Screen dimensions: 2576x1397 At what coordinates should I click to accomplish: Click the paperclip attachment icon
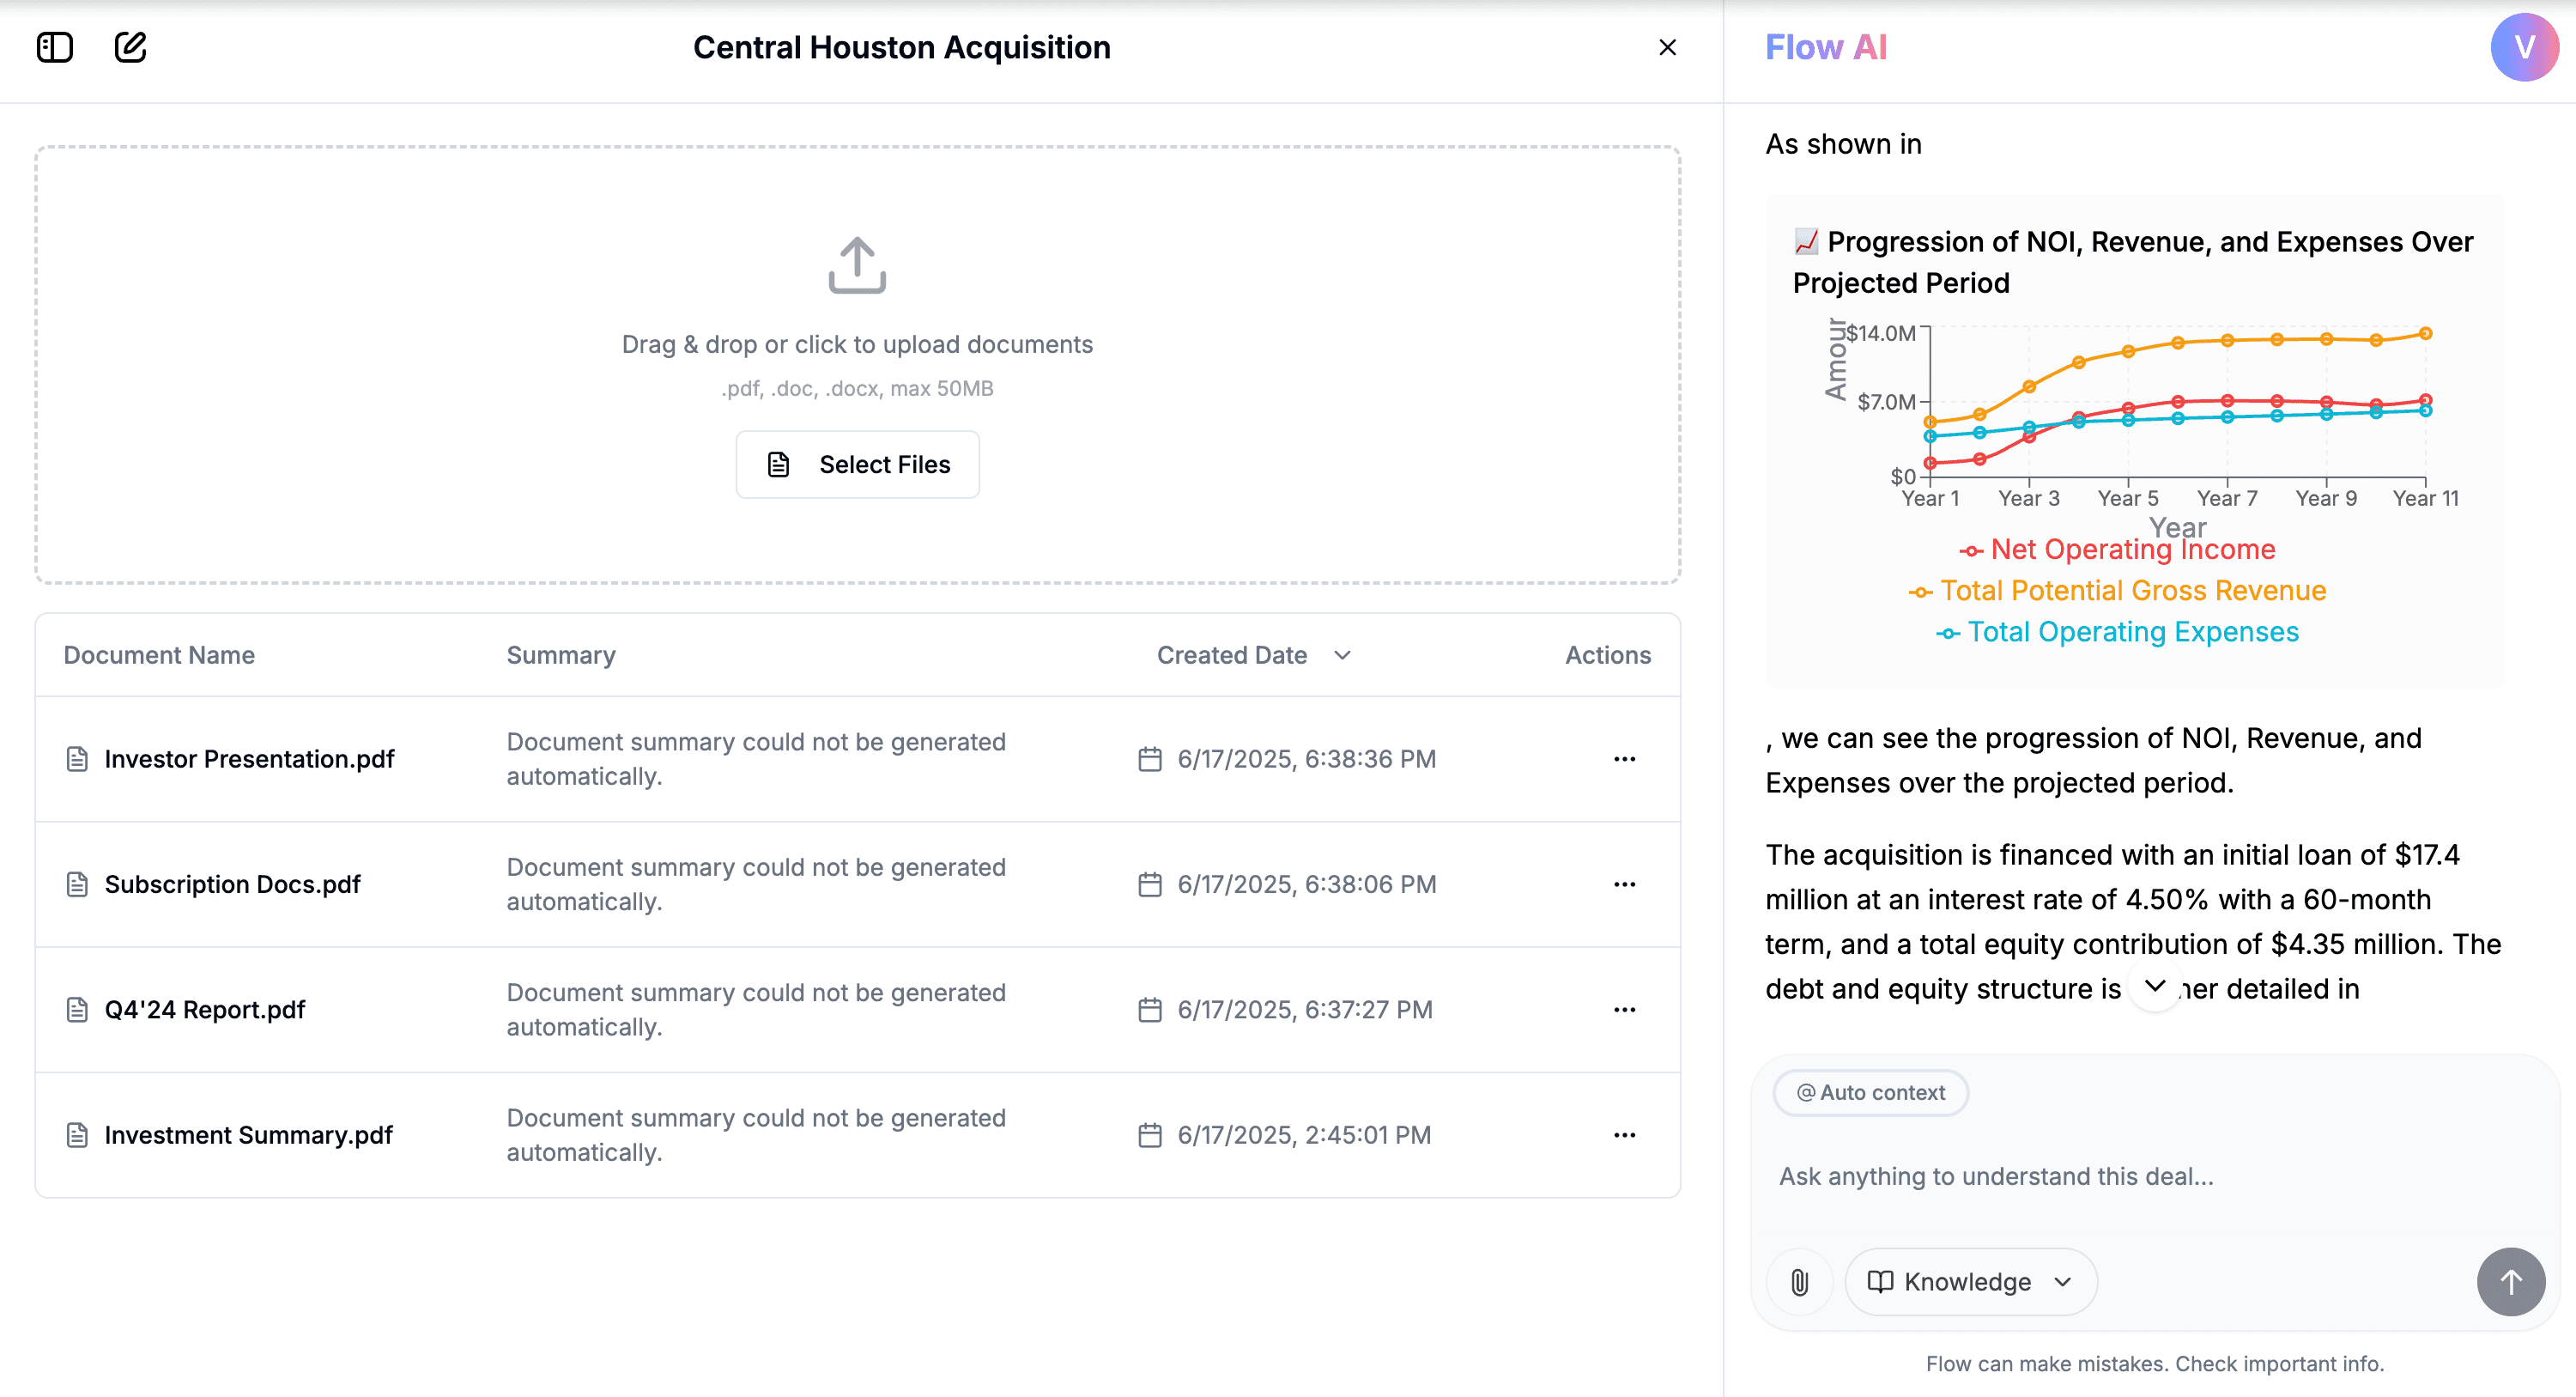pyautogui.click(x=1799, y=1282)
